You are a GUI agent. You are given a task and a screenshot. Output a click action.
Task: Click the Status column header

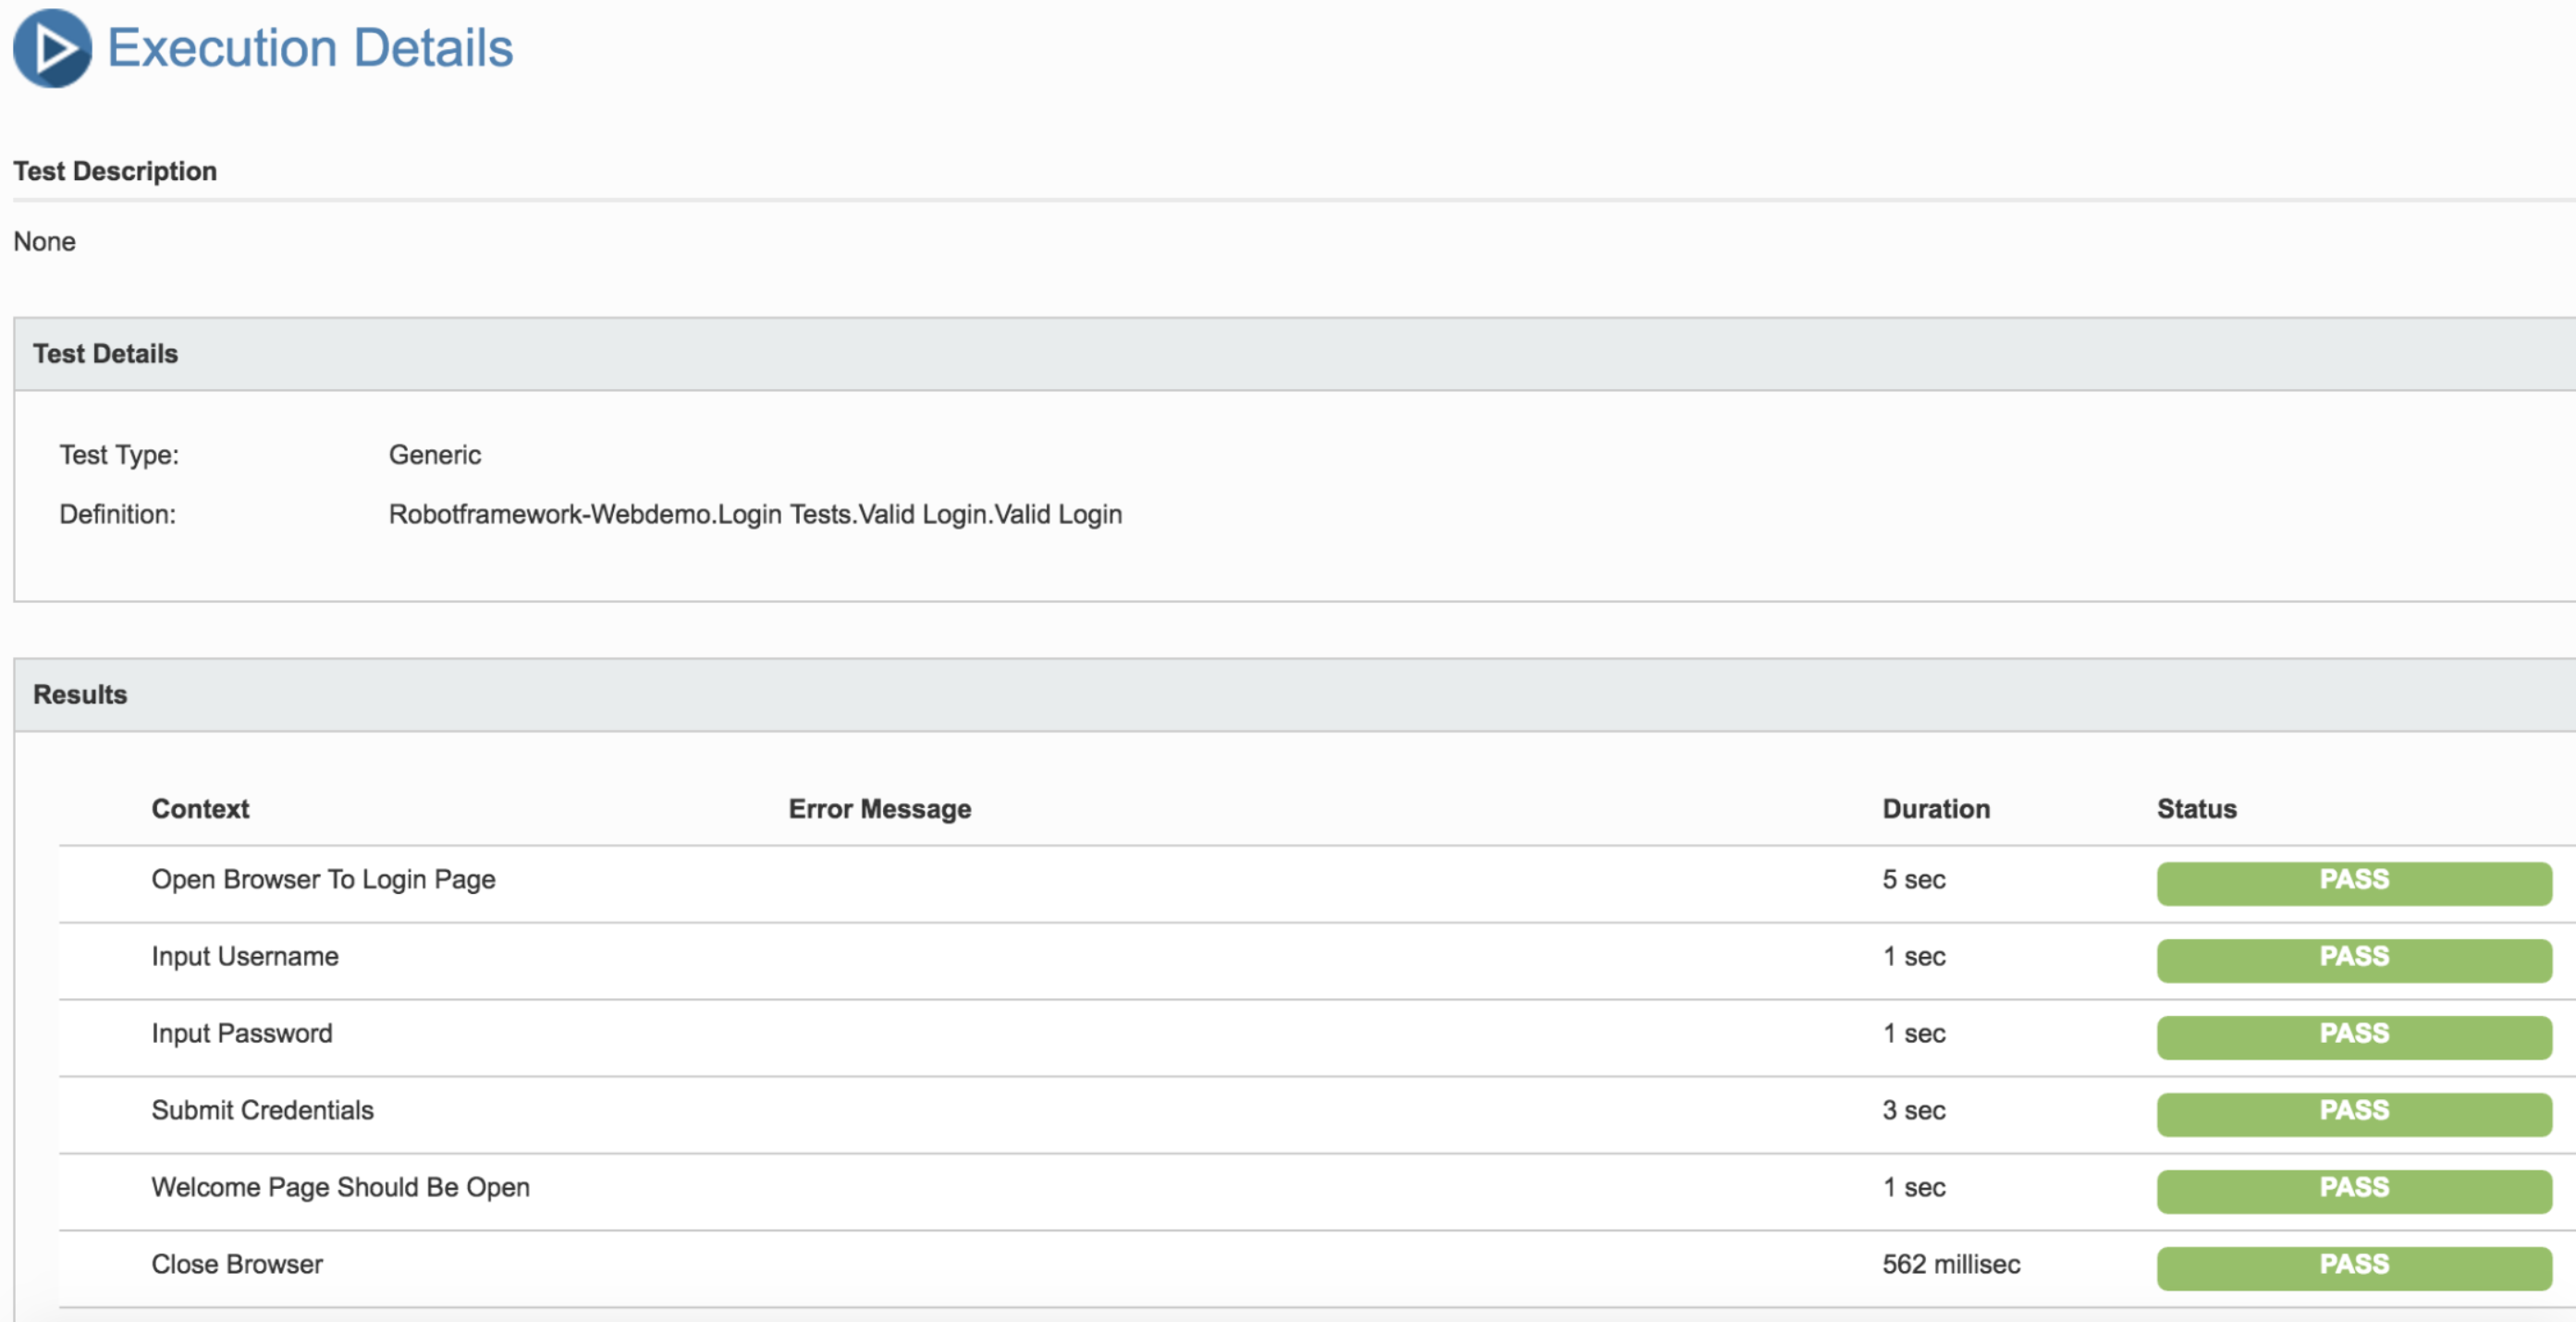tap(2196, 809)
